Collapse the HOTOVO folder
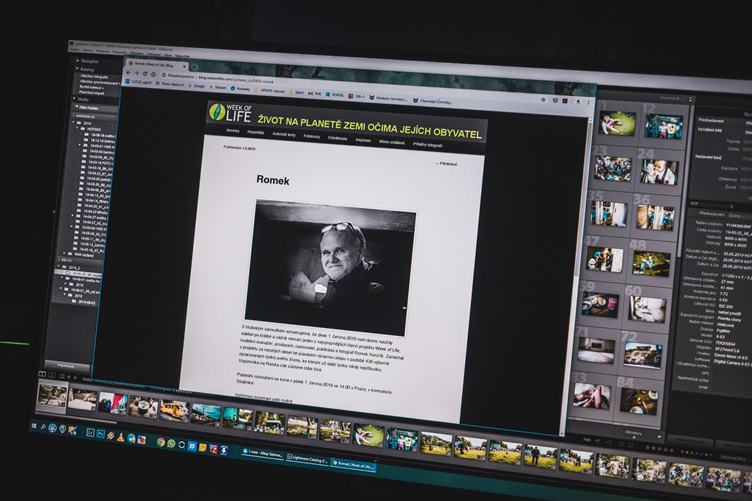 click(x=78, y=129)
